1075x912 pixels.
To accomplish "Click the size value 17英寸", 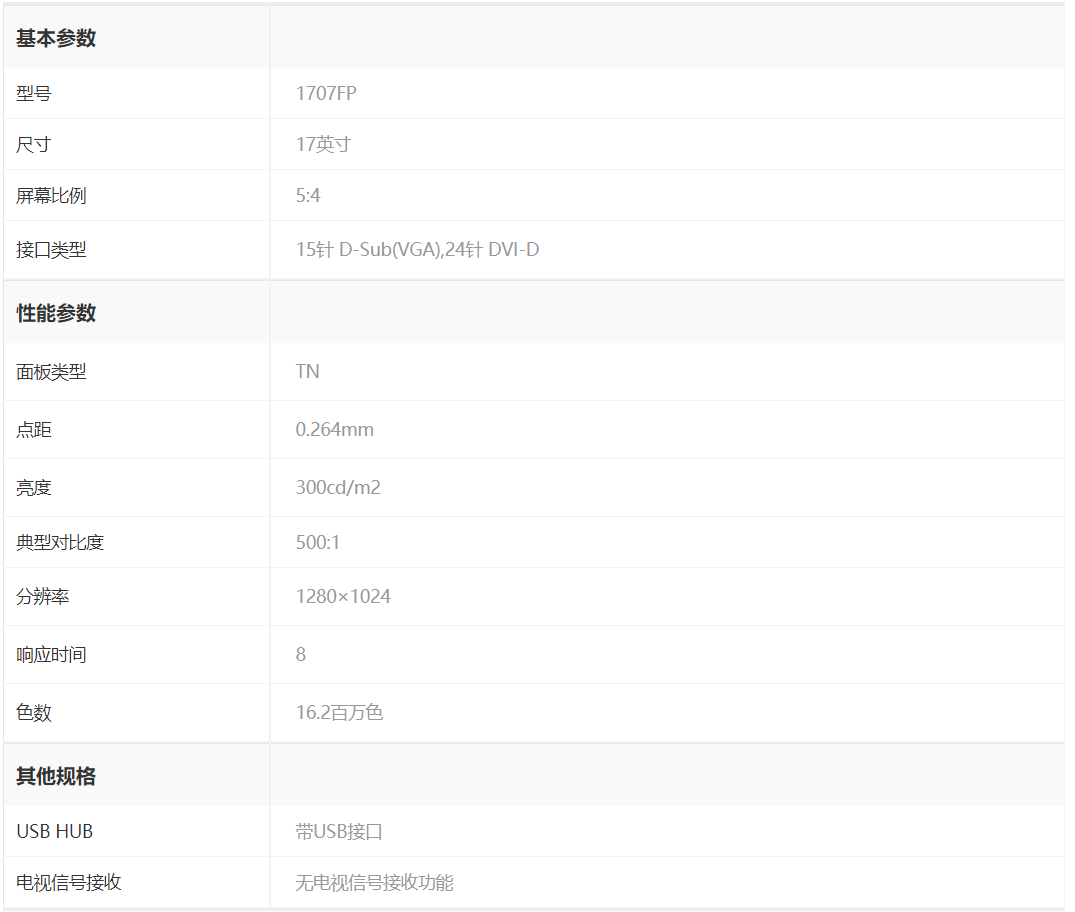I will click(324, 145).
